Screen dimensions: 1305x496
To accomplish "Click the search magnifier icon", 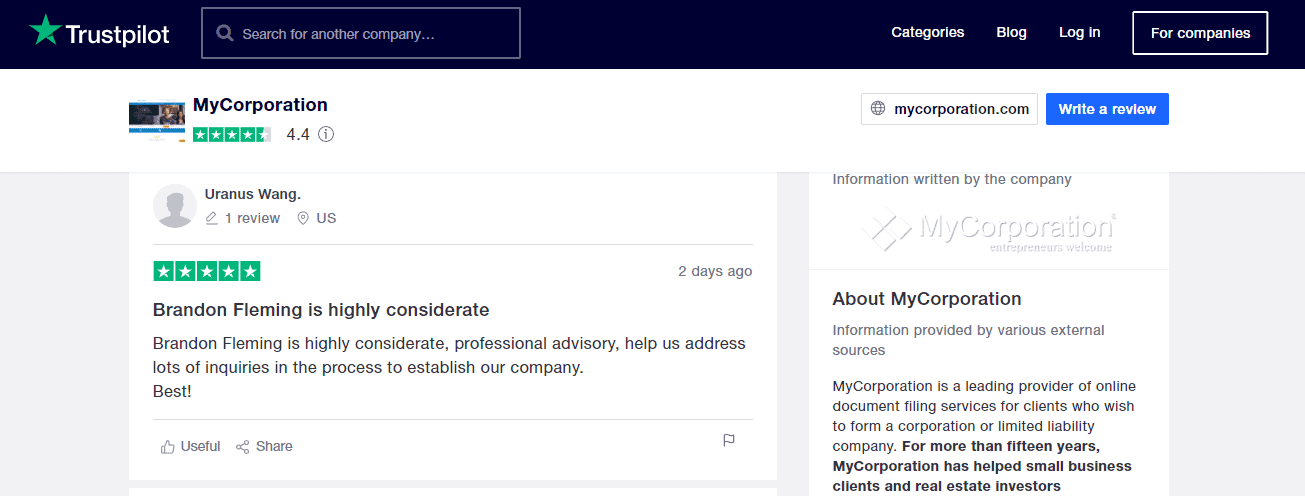I will (225, 33).
